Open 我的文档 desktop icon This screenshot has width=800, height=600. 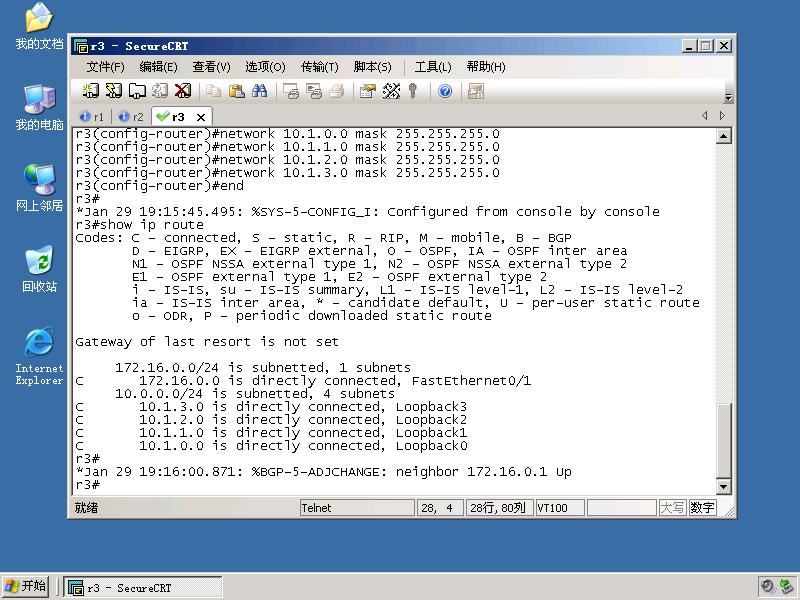tap(39, 27)
